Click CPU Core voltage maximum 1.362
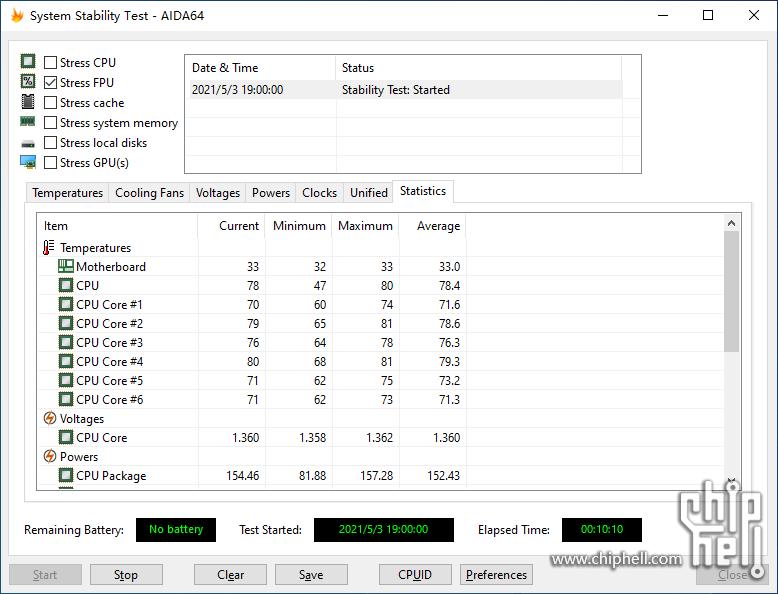This screenshot has width=778, height=594. click(379, 438)
